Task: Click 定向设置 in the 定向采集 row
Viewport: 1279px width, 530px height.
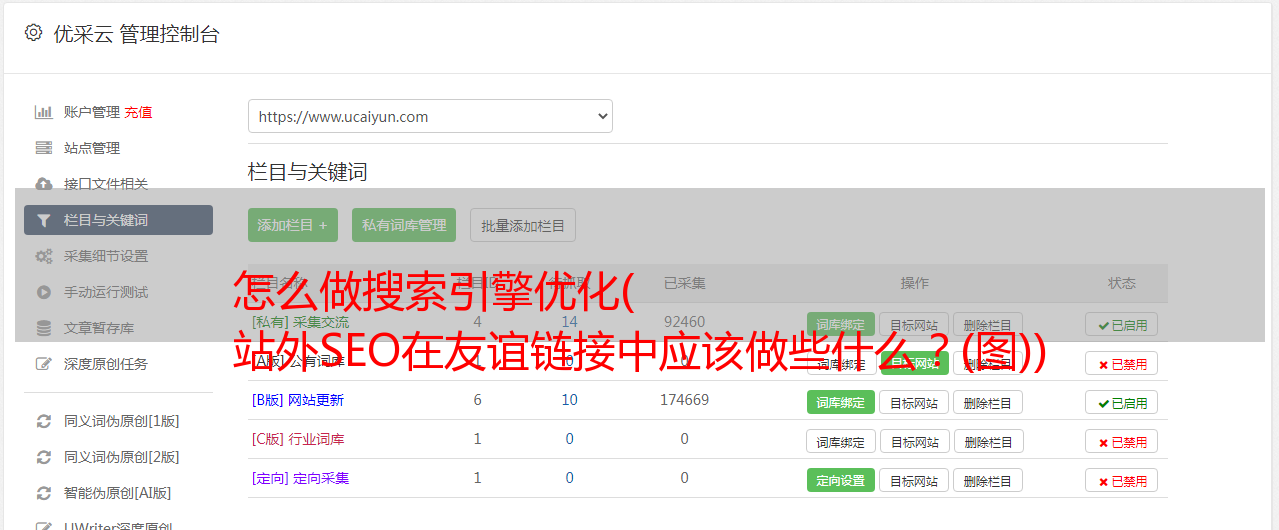Action: [x=841, y=480]
